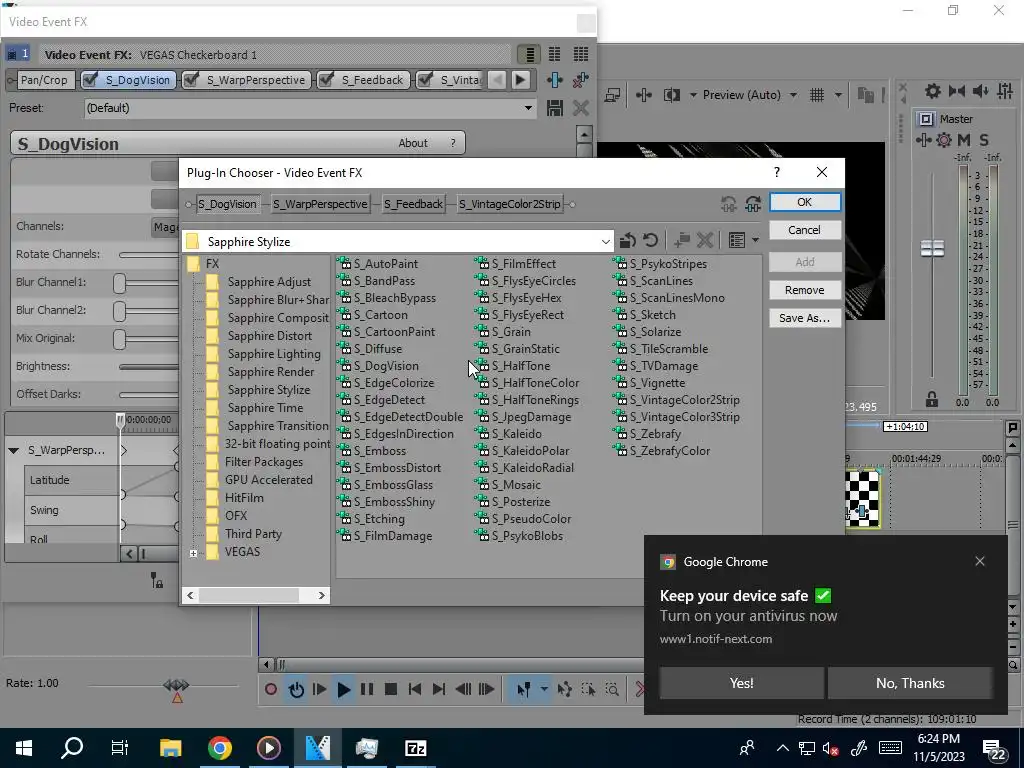
Task: Toggle loop playback button
Action: pos(296,690)
